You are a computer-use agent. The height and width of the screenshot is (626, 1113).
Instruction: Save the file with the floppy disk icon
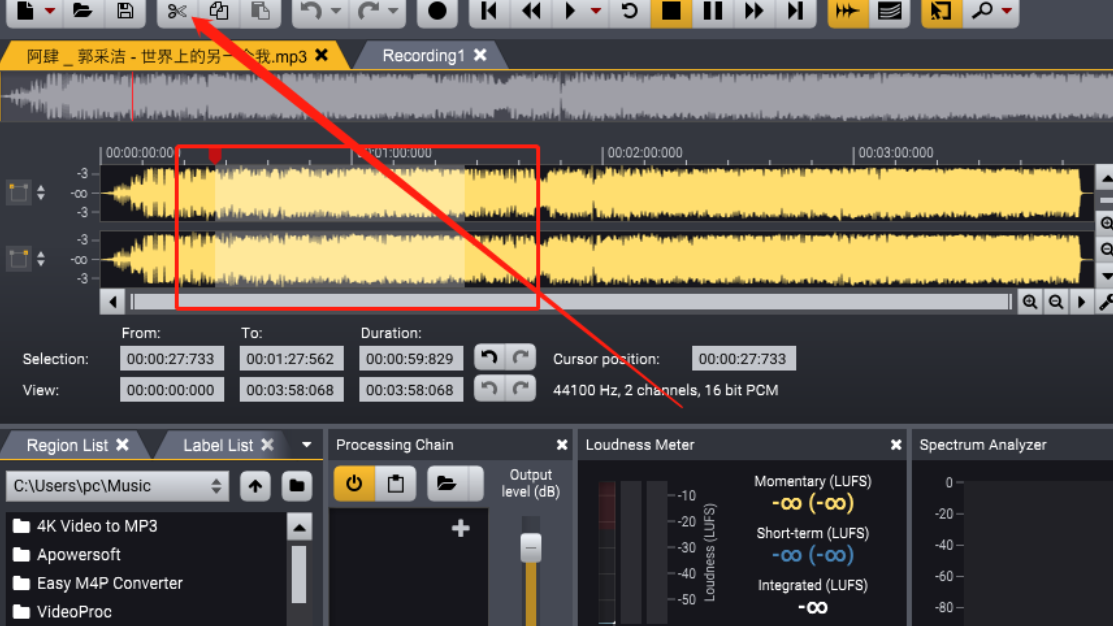(125, 11)
